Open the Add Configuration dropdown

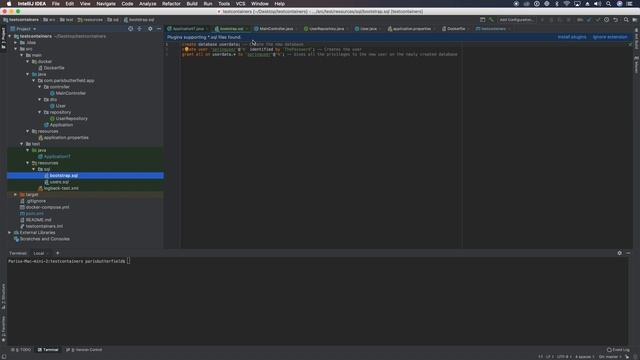pyautogui.click(x=516, y=20)
